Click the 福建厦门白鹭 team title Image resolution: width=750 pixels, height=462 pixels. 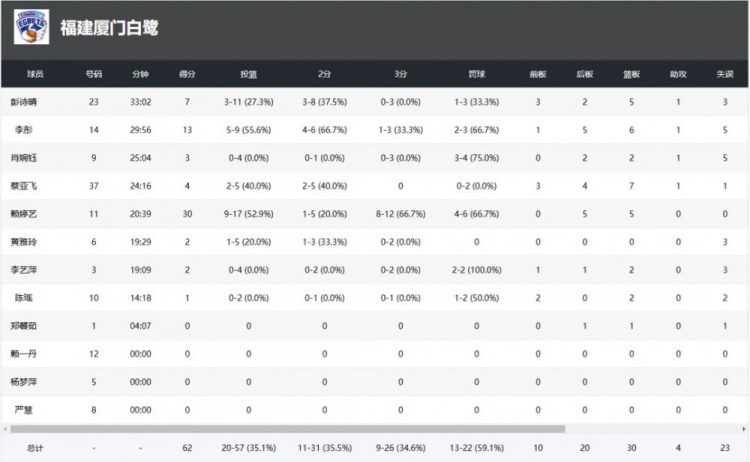click(x=109, y=28)
